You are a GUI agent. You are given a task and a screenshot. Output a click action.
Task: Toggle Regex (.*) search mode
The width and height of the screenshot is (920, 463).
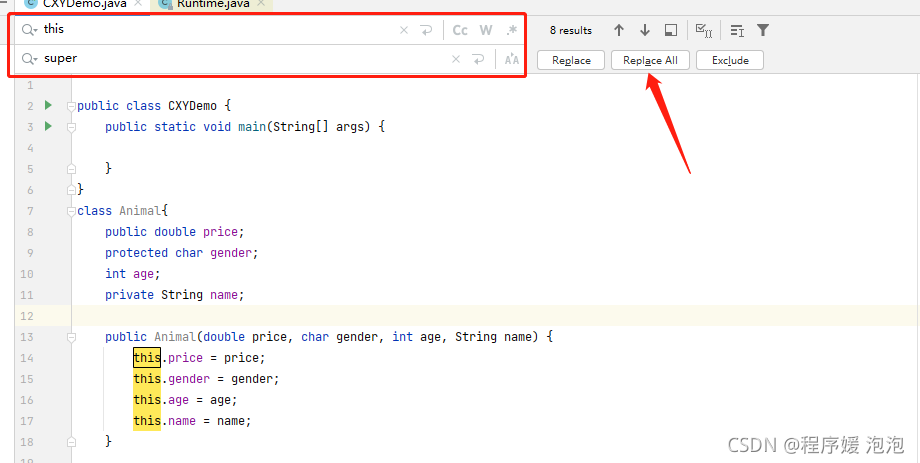[512, 30]
